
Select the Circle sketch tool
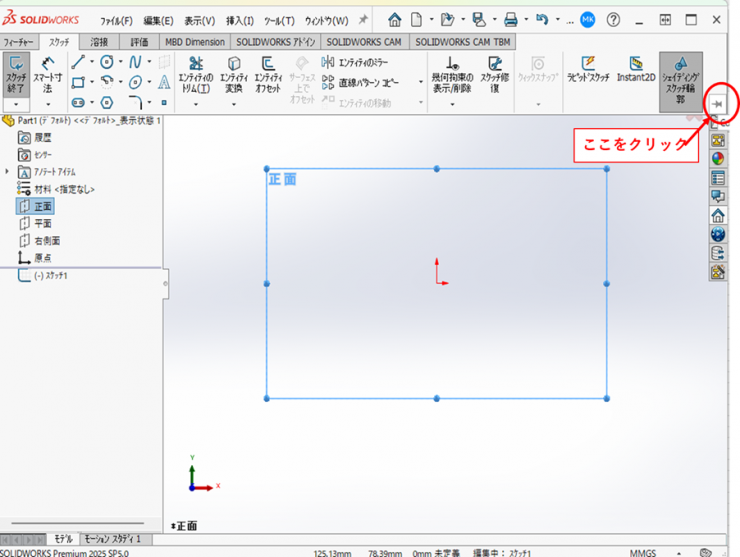(106, 62)
